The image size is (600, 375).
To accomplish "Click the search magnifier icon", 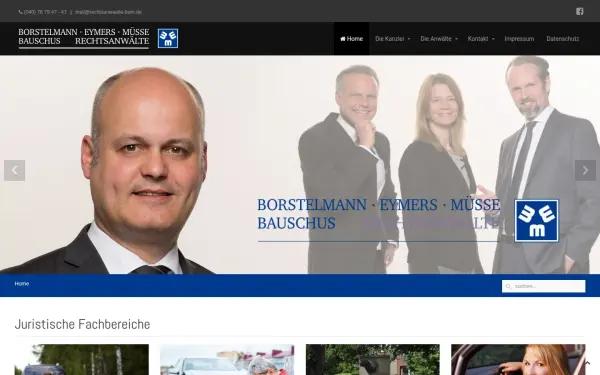I will 508,286.
